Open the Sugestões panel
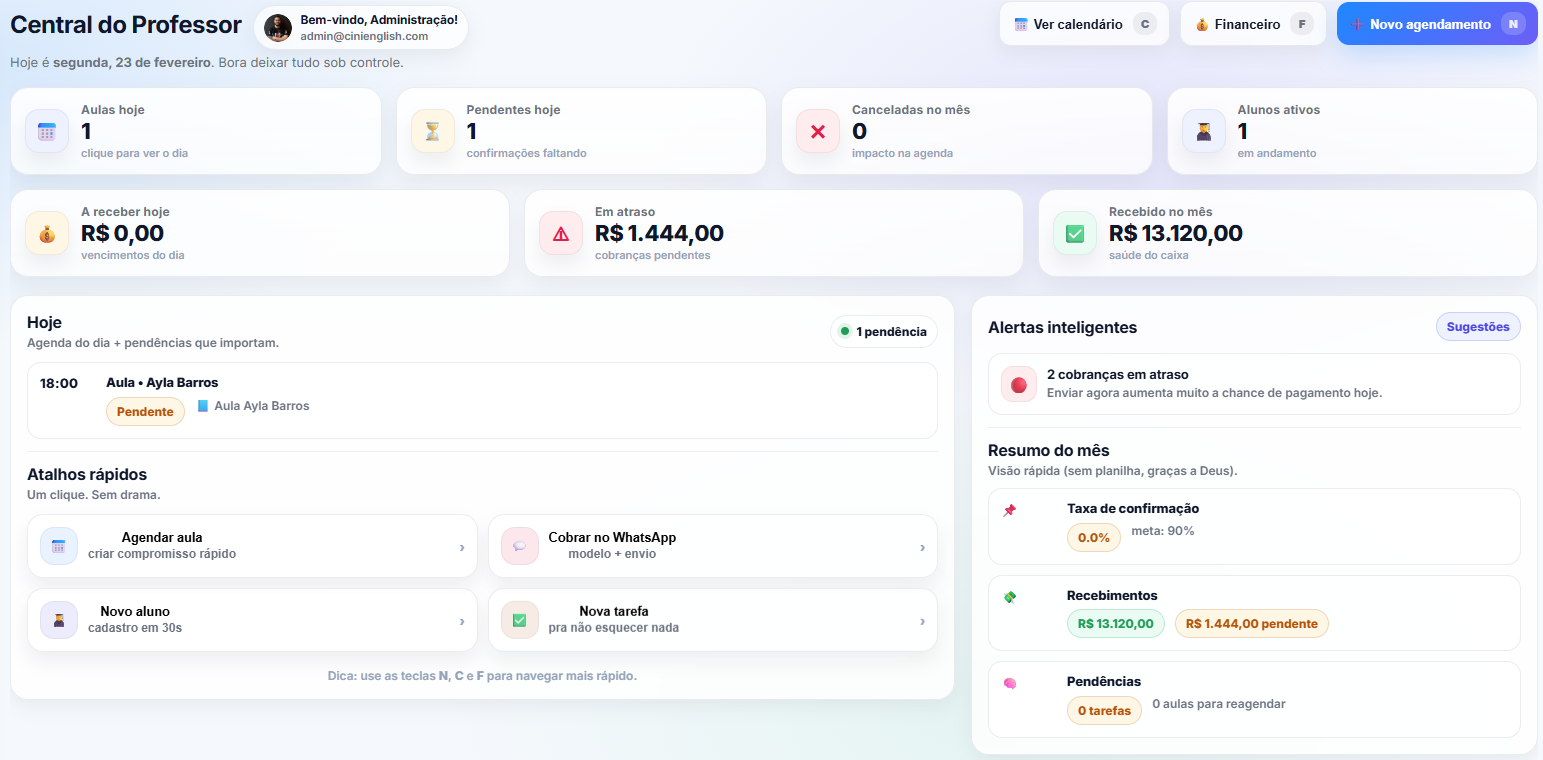 [1478, 326]
